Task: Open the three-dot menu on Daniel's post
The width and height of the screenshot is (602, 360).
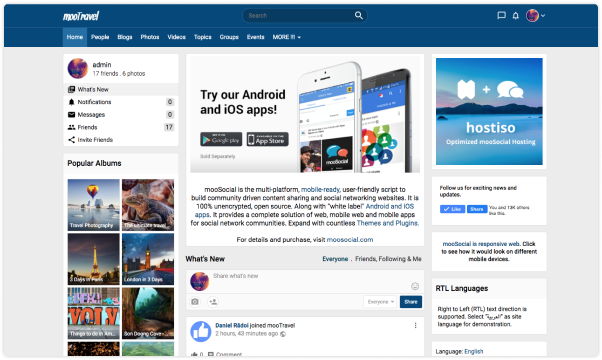Action: [415, 325]
